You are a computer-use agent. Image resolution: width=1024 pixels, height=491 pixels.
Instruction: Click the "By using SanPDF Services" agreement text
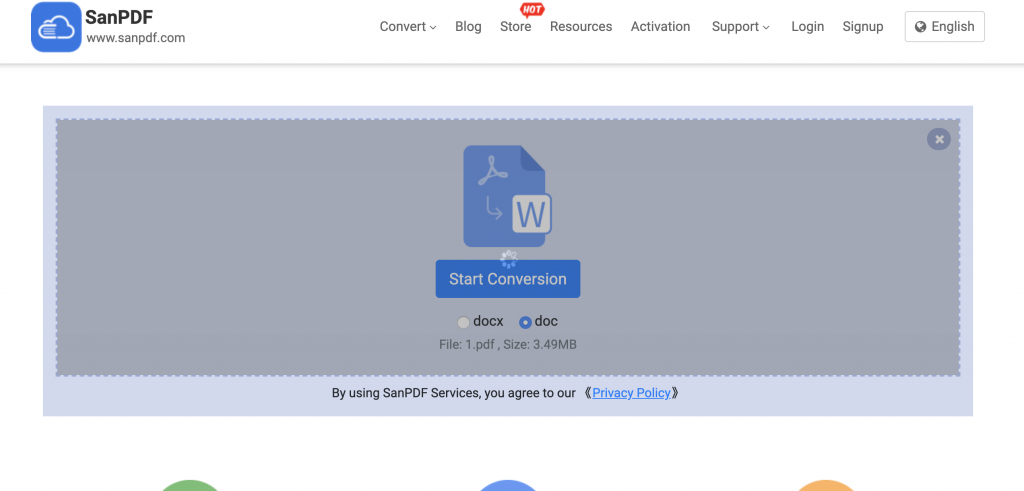[454, 393]
